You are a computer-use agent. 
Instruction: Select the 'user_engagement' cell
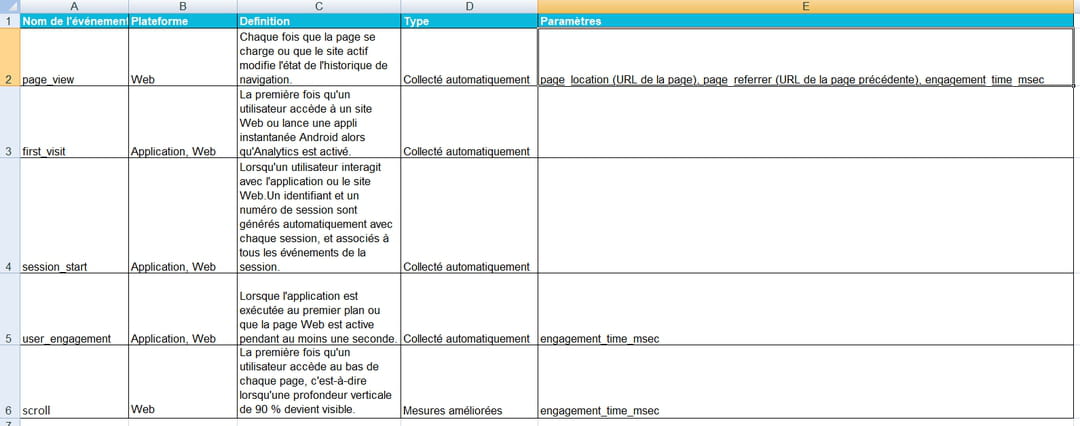pos(74,310)
